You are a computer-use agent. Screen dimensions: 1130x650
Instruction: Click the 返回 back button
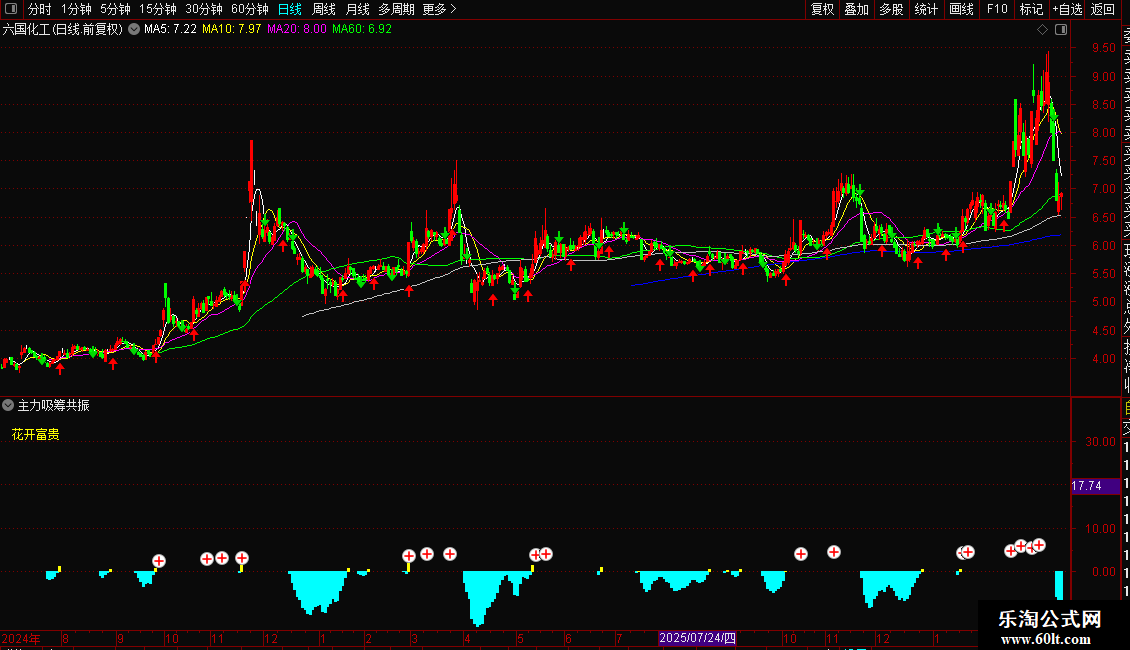[x=1103, y=9]
